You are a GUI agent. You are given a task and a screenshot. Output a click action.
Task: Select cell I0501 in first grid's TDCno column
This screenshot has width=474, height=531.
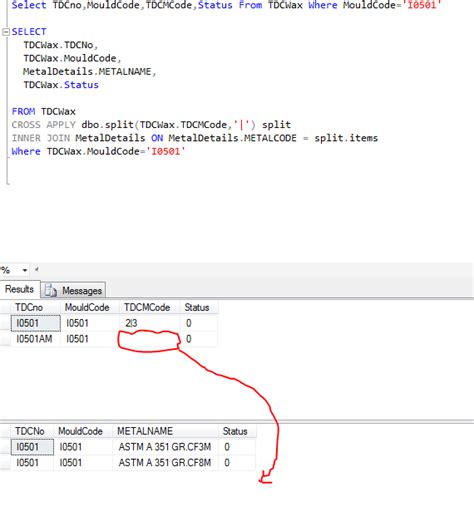[36, 323]
